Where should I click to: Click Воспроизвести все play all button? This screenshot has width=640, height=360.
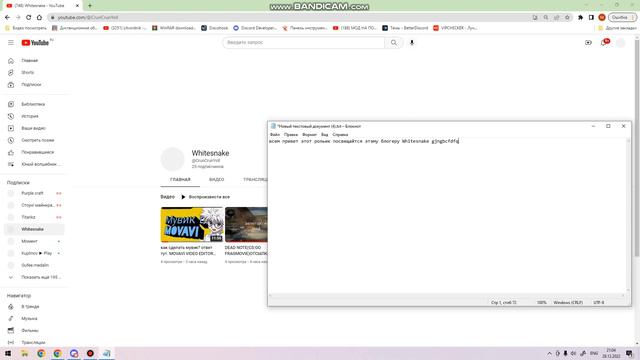click(x=205, y=197)
